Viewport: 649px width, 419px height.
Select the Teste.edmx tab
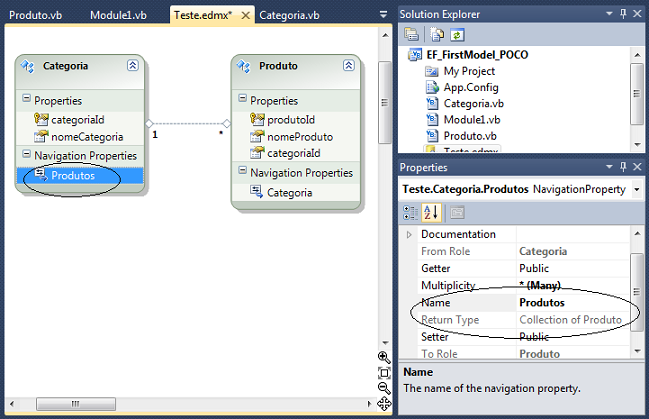[203, 15]
